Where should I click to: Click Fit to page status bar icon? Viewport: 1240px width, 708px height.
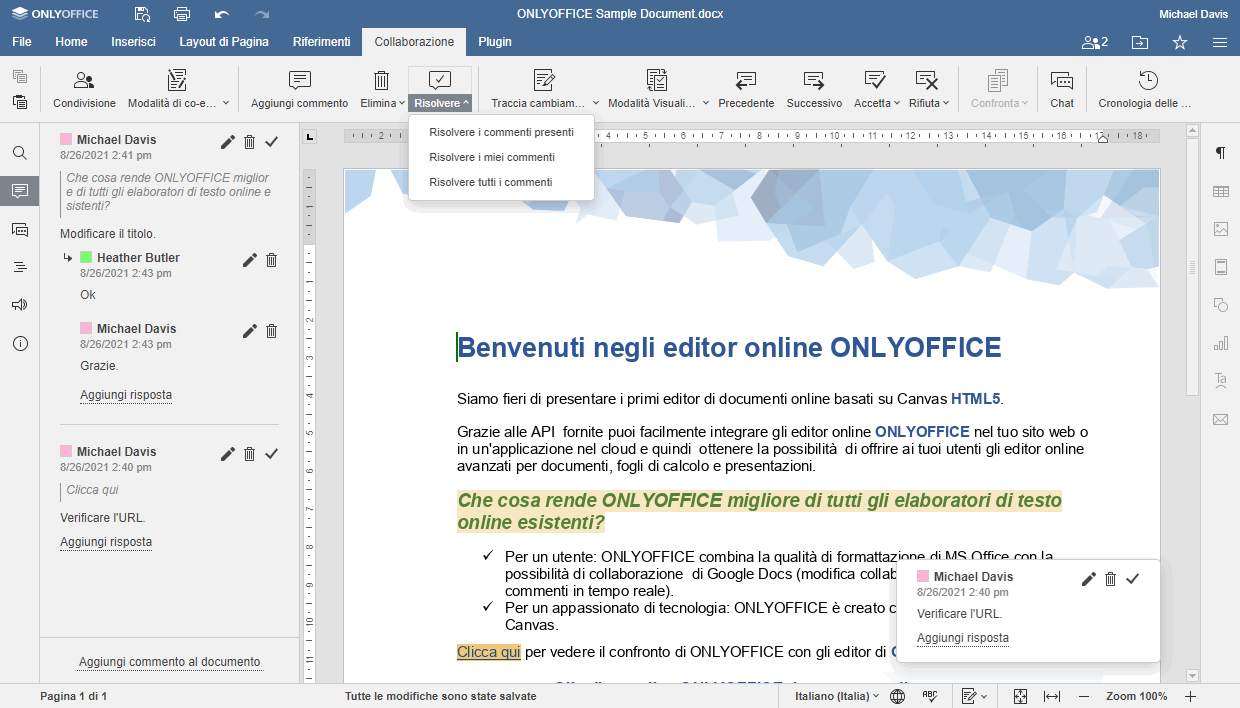1020,696
